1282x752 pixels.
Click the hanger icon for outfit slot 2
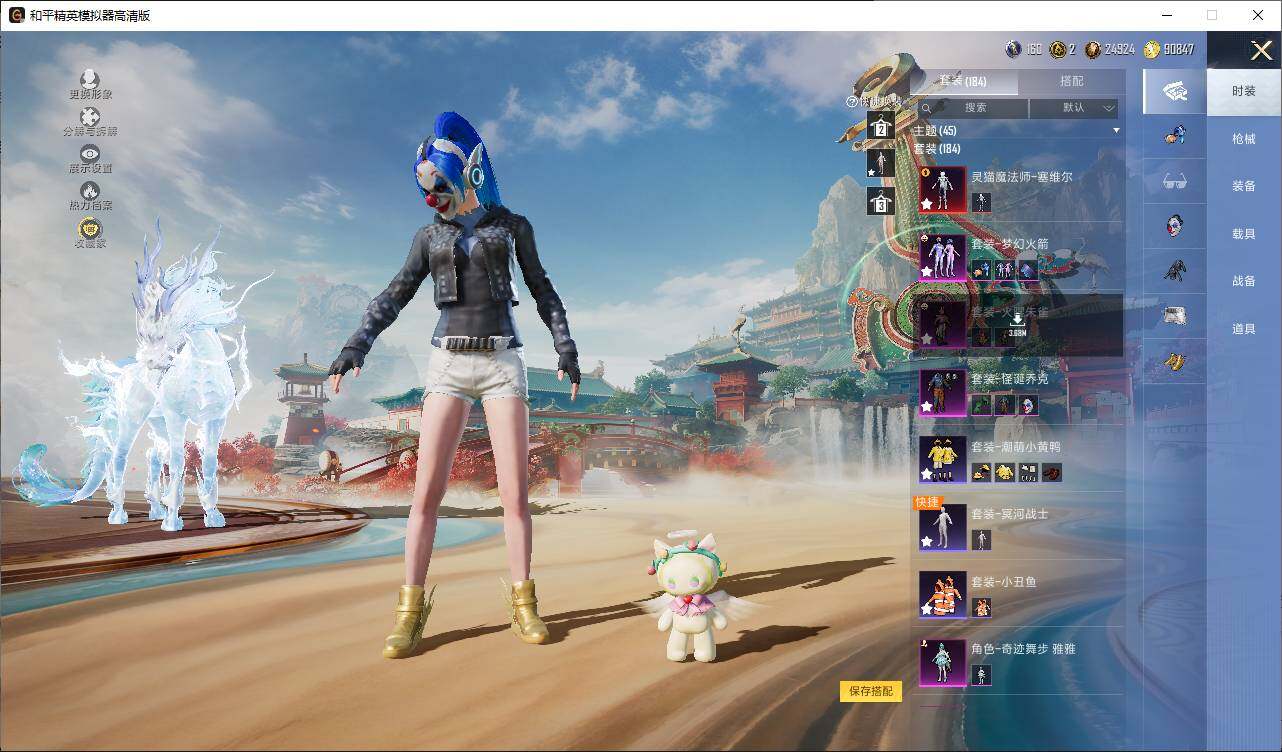(880, 126)
